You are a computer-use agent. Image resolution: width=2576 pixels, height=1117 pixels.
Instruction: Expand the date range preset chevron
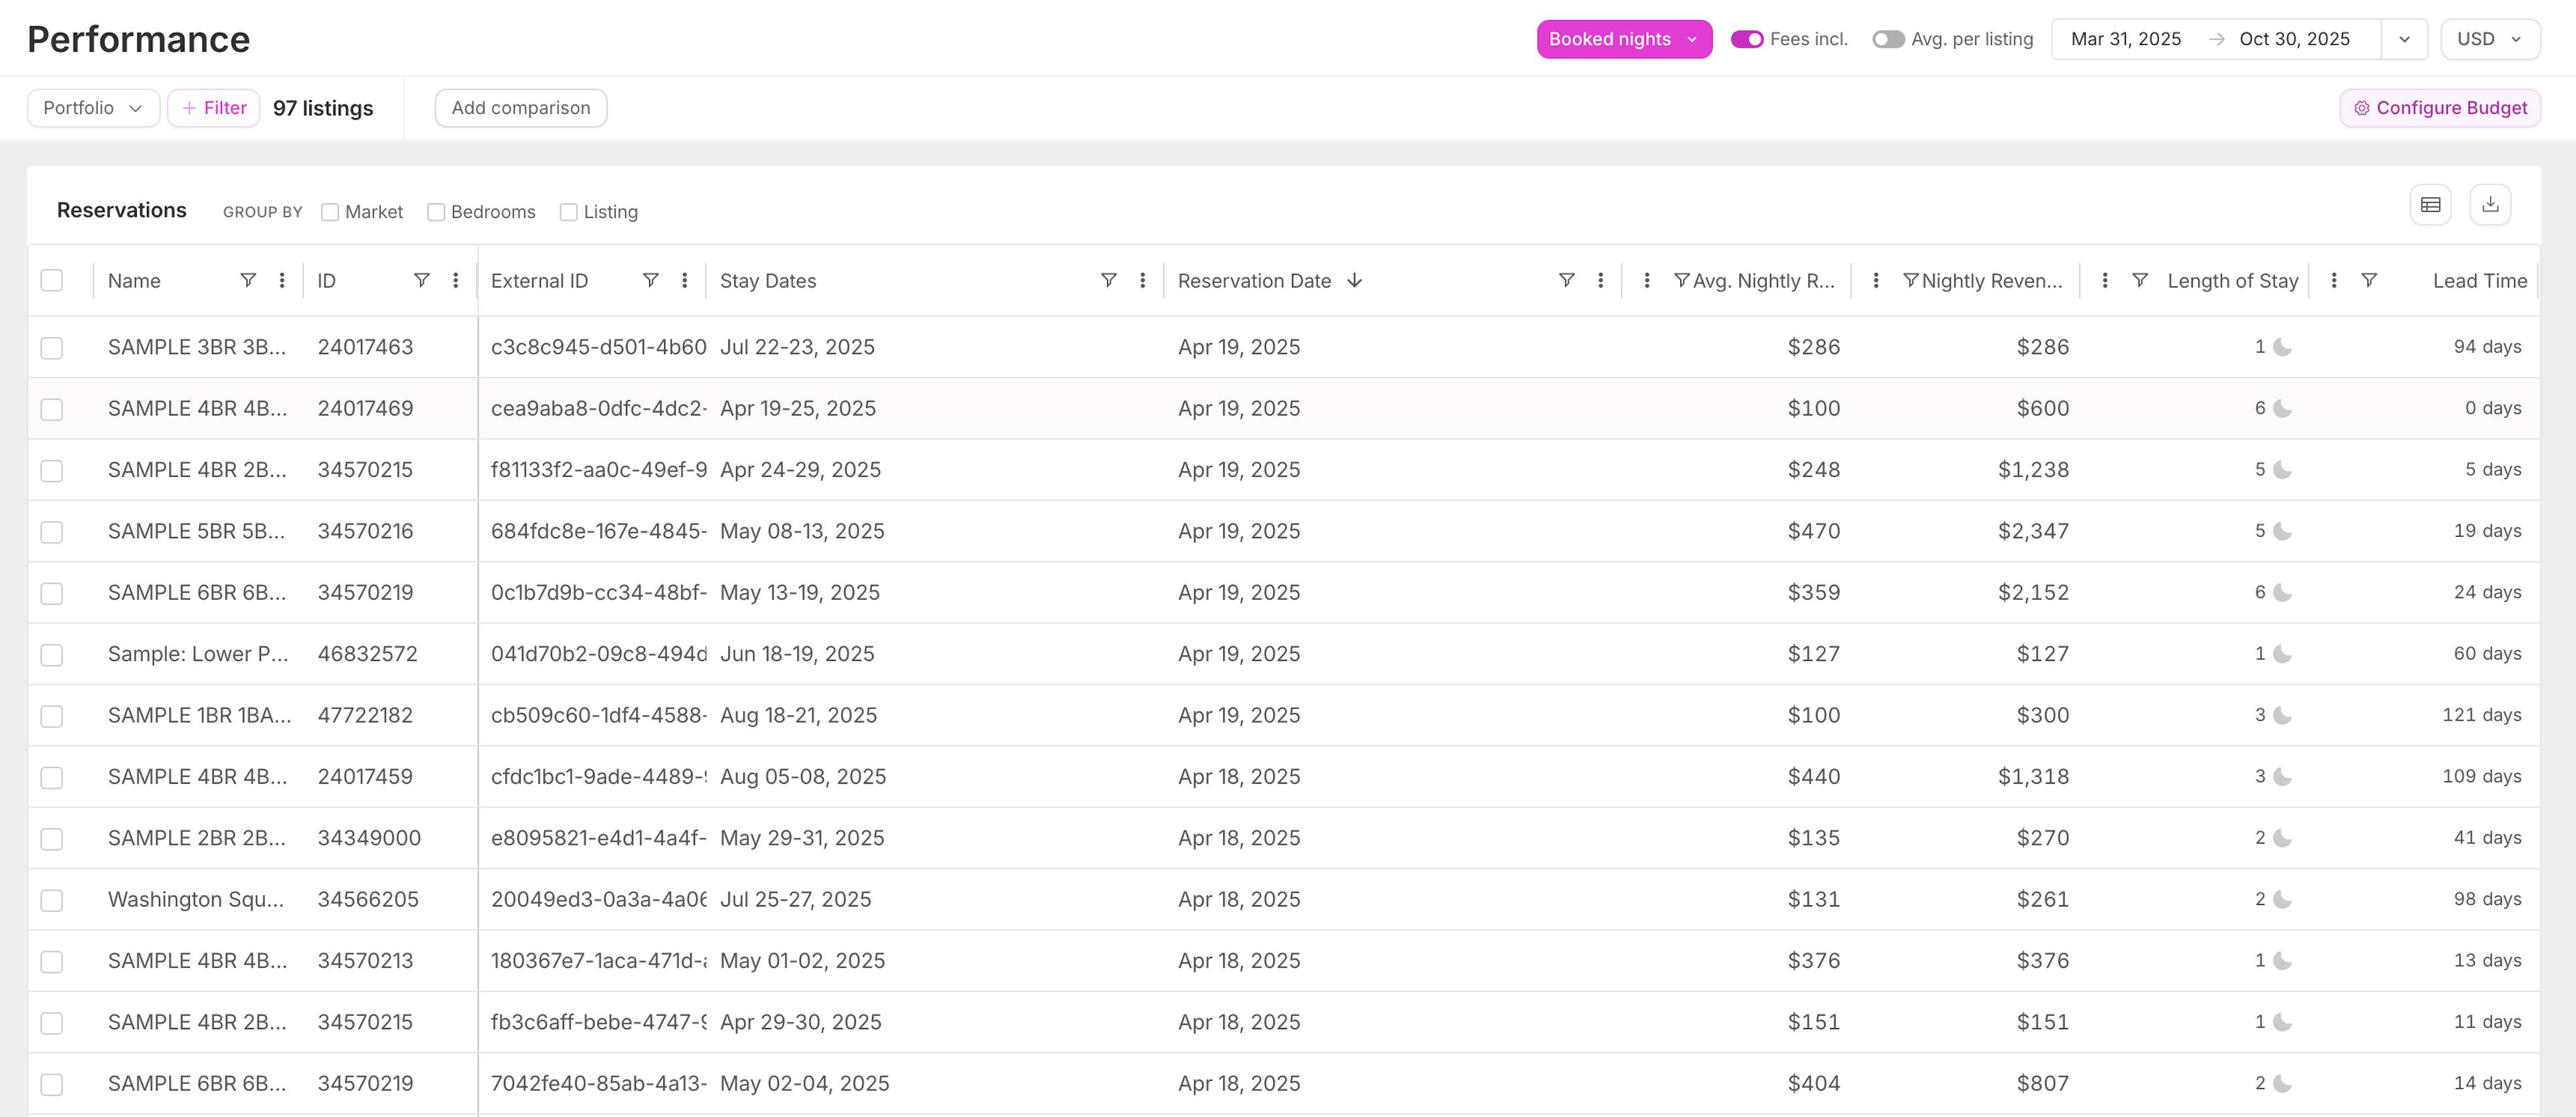(x=2404, y=39)
